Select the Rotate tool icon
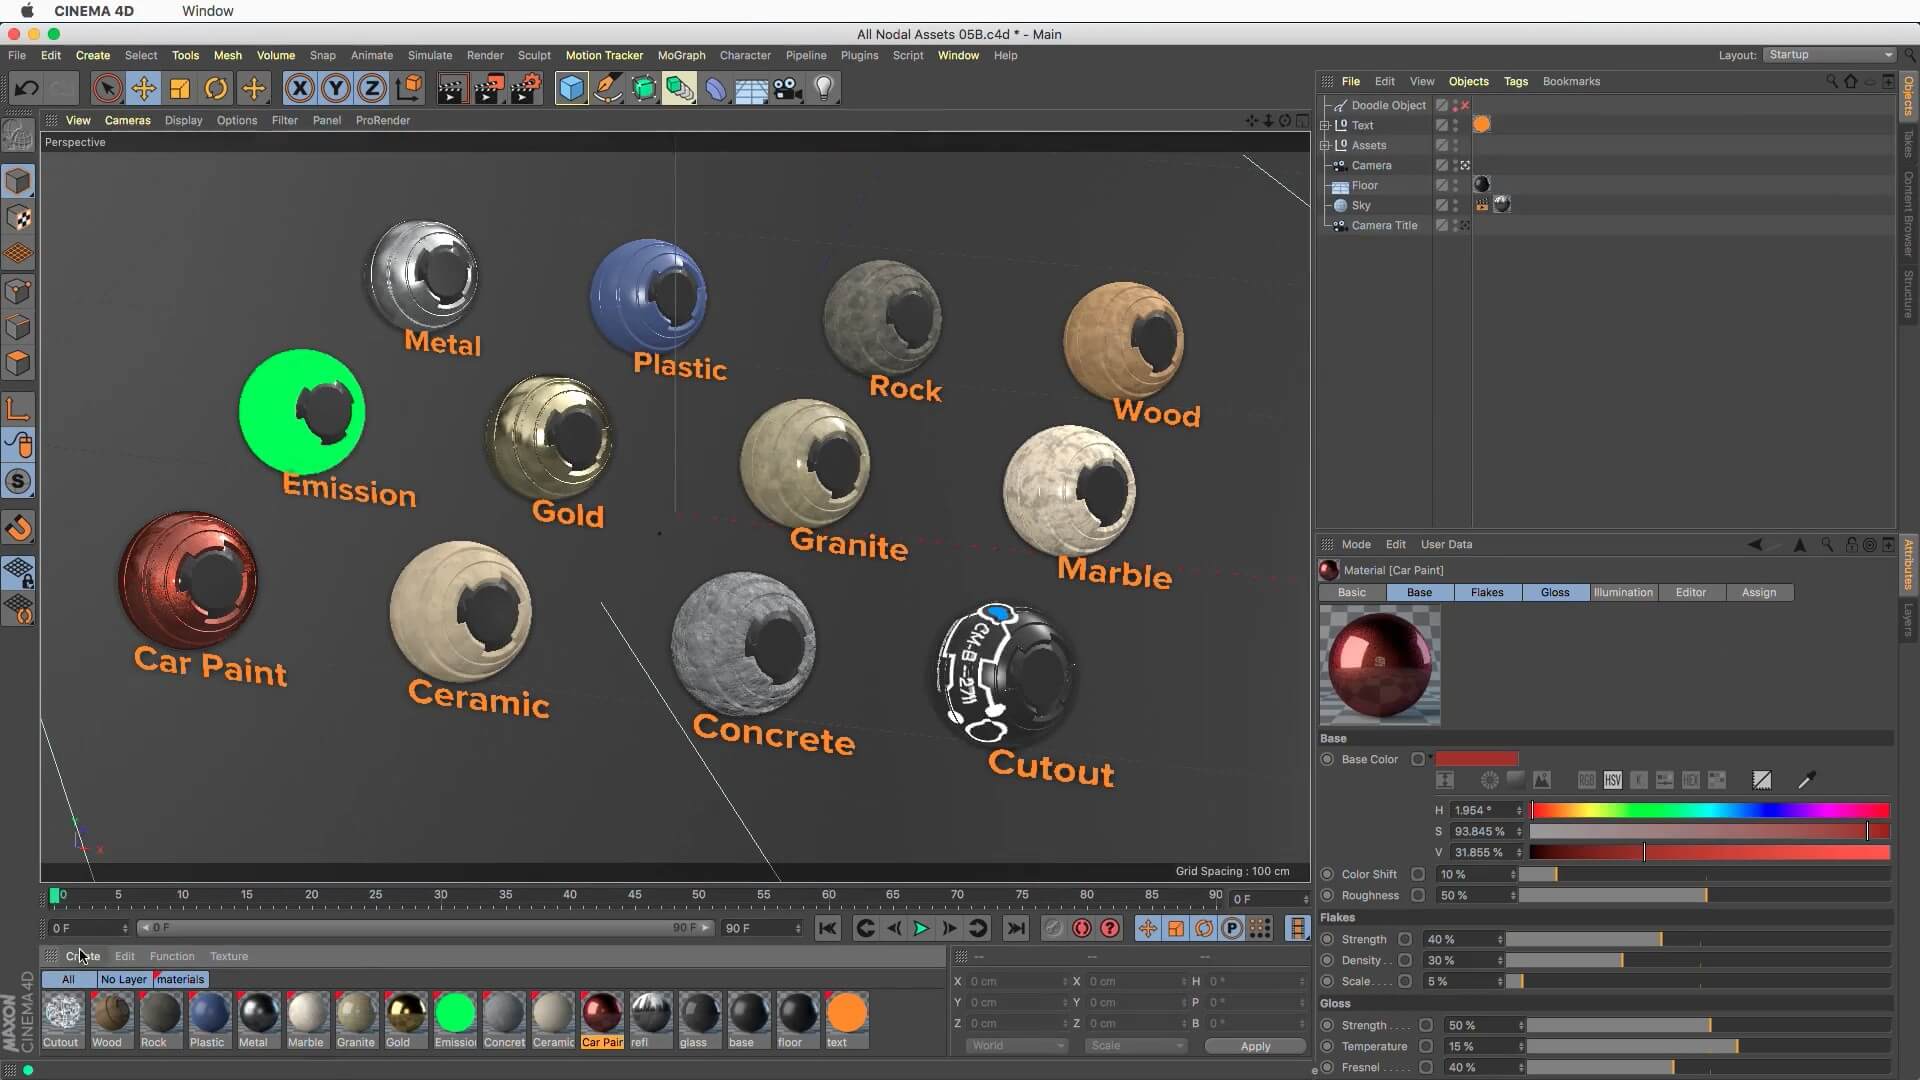This screenshot has height=1080, width=1920. coord(216,89)
